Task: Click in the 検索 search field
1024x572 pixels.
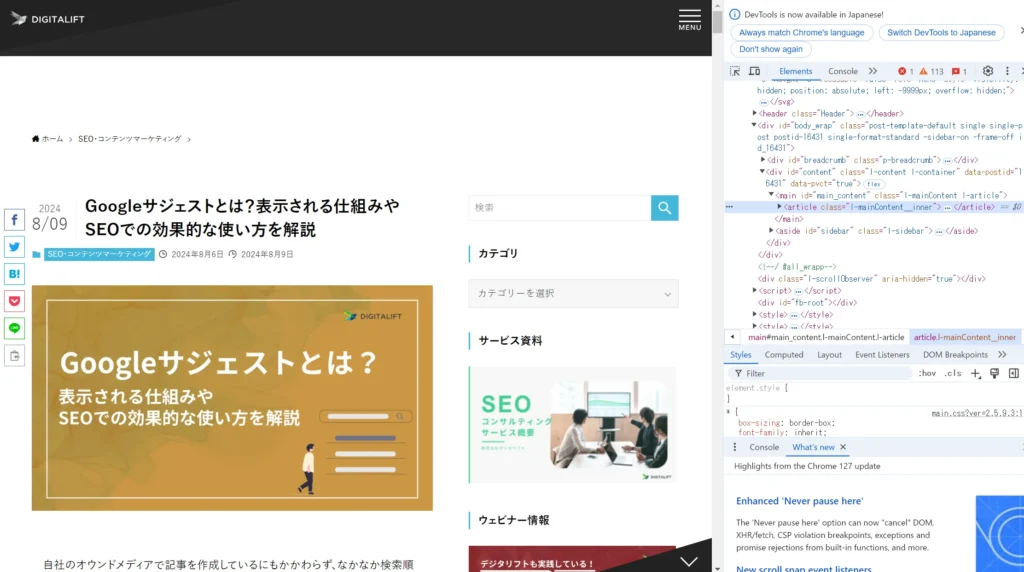Action: pos(560,208)
